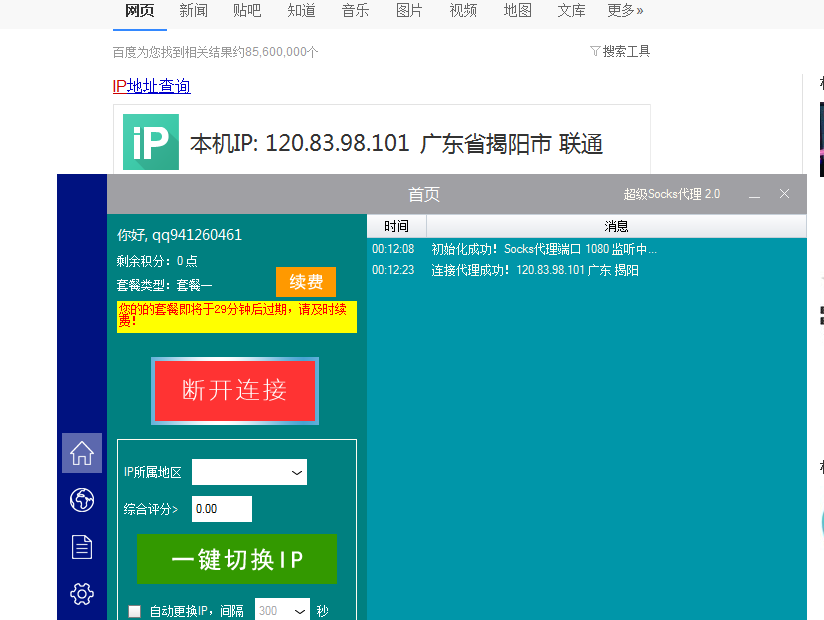
Task: Close the 超级Socks代理 window
Action: click(785, 194)
